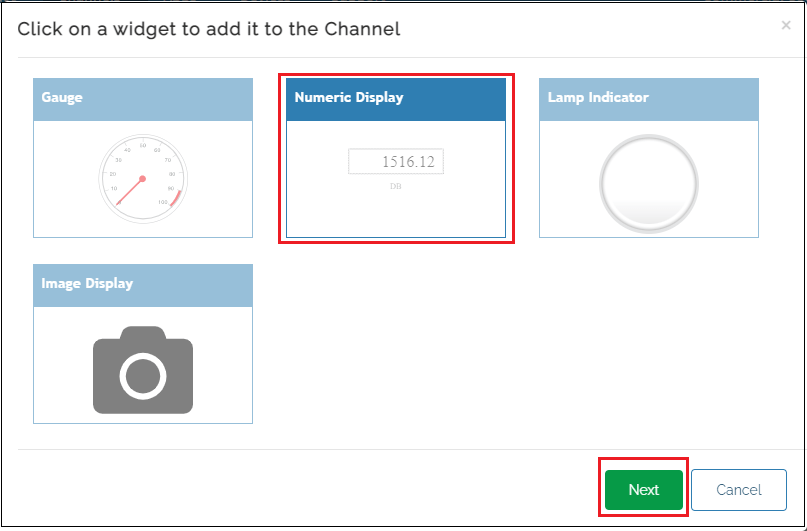
Task: Choose the round lamp indicator icon
Action: click(x=648, y=182)
